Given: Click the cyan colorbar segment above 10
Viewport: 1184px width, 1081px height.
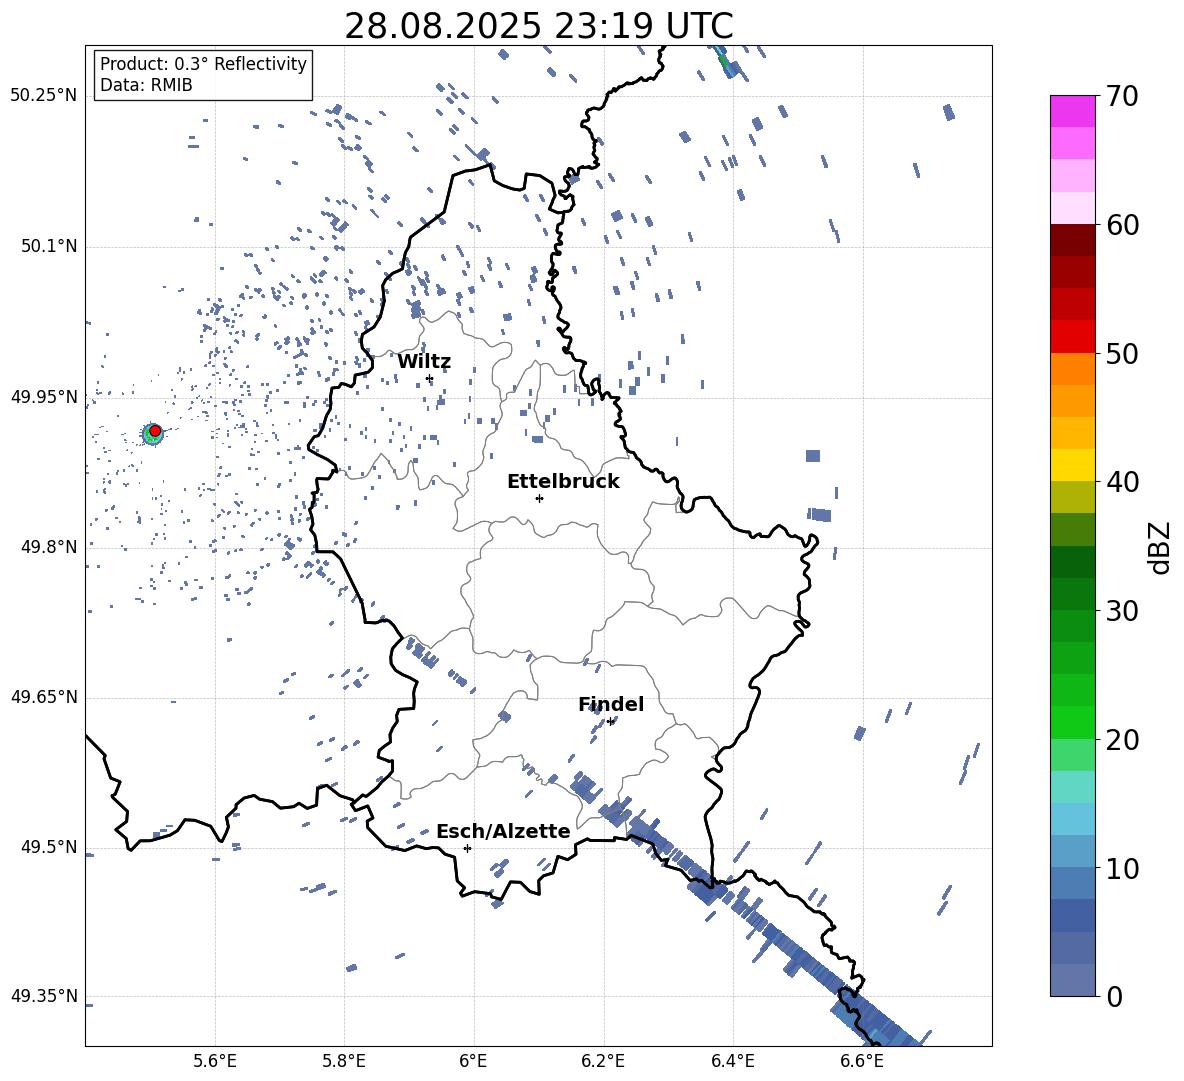Looking at the screenshot, I should (x=1072, y=819).
